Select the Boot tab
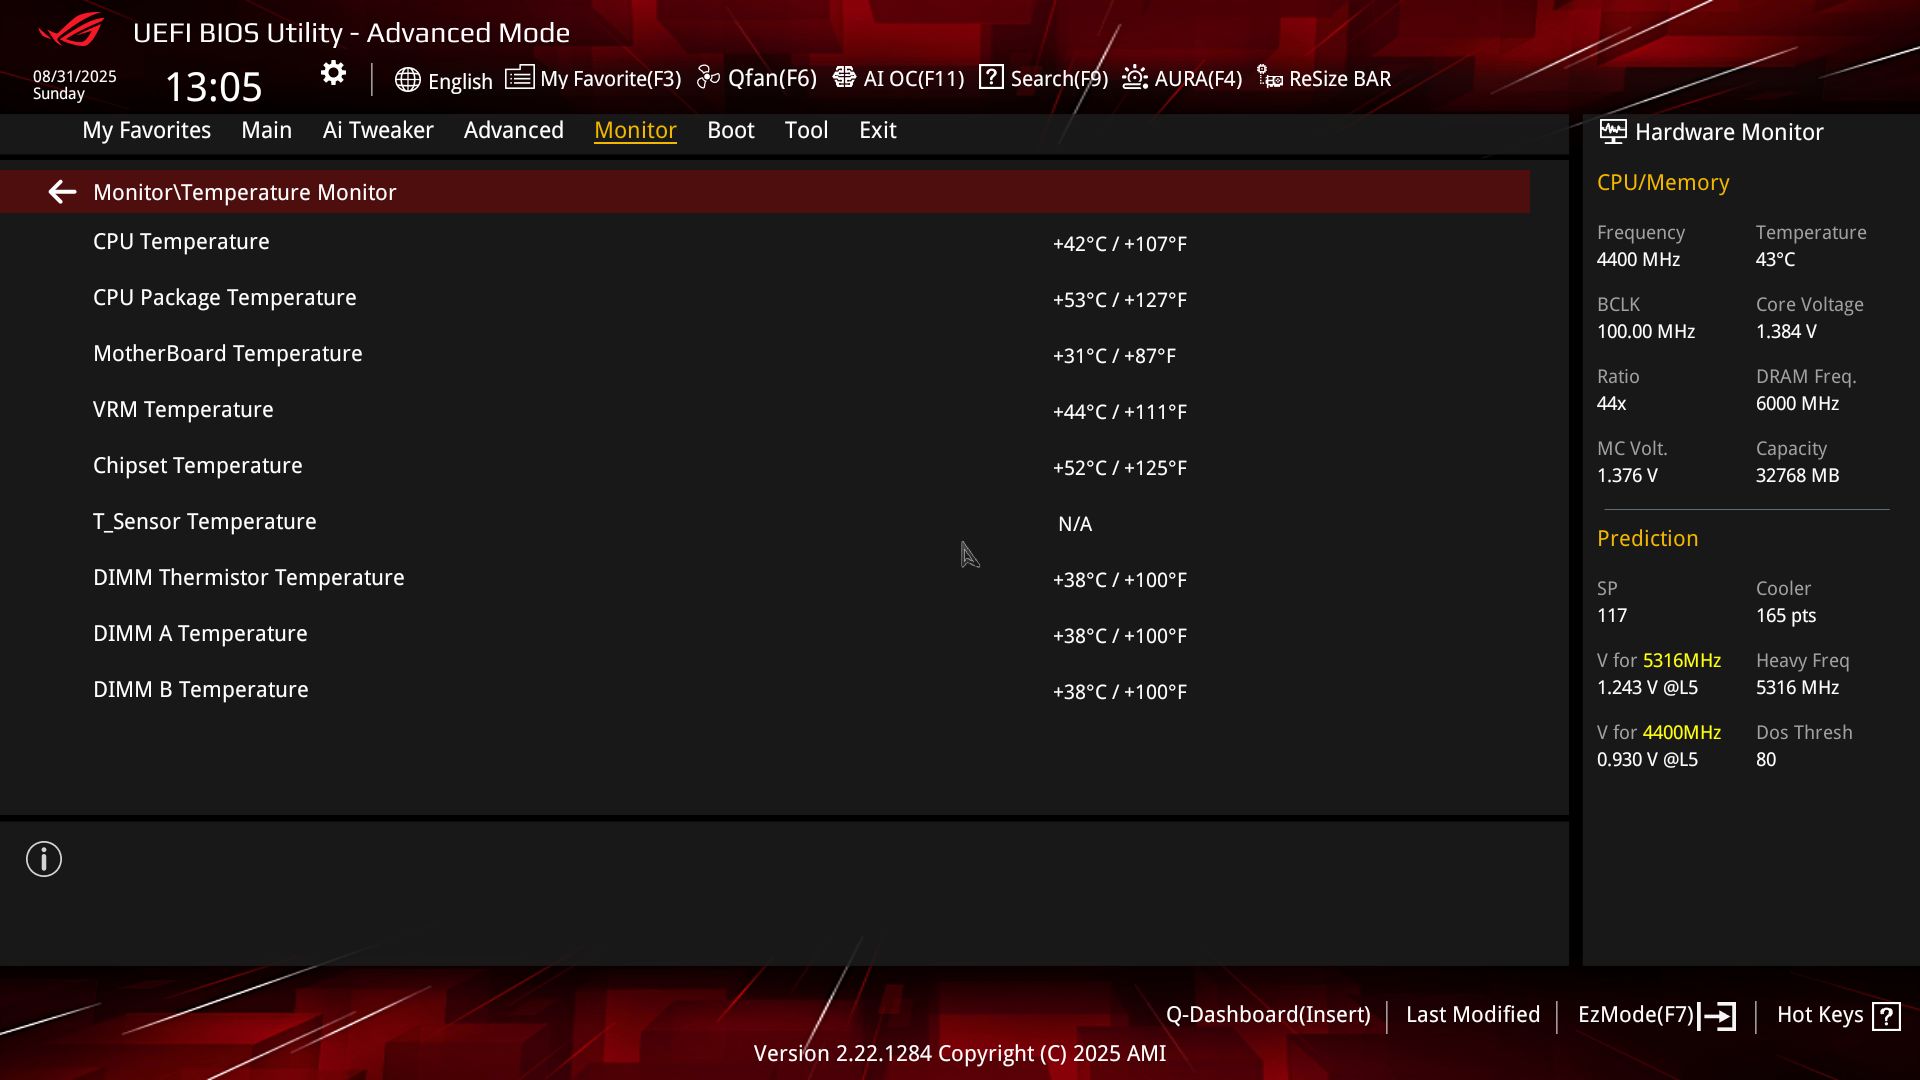This screenshot has height=1080, width=1920. click(x=730, y=130)
